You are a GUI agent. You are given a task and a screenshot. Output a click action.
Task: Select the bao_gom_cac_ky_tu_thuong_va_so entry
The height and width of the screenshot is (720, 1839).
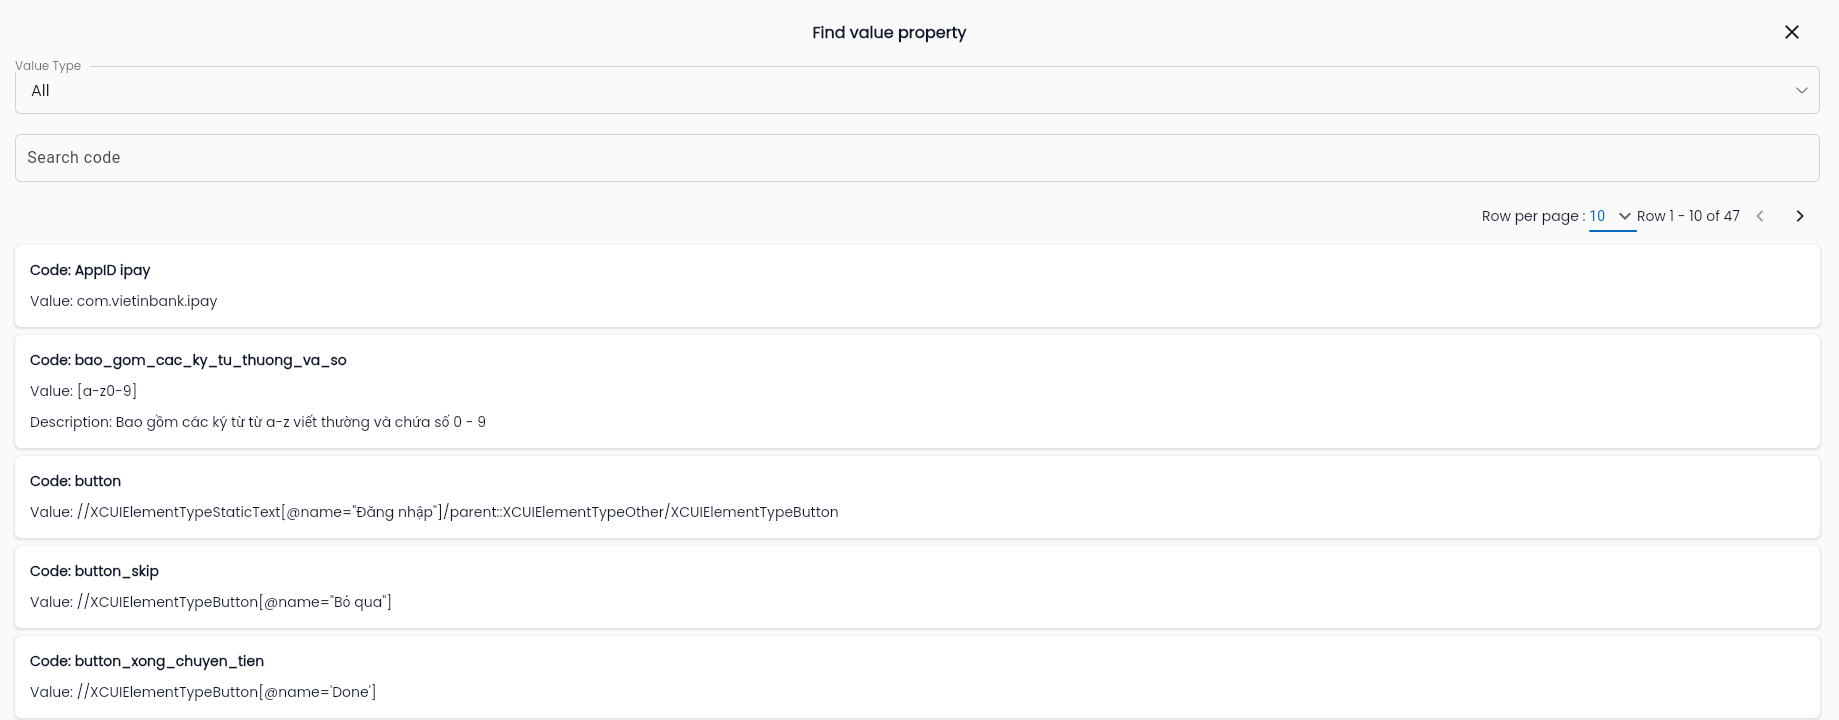coord(917,391)
